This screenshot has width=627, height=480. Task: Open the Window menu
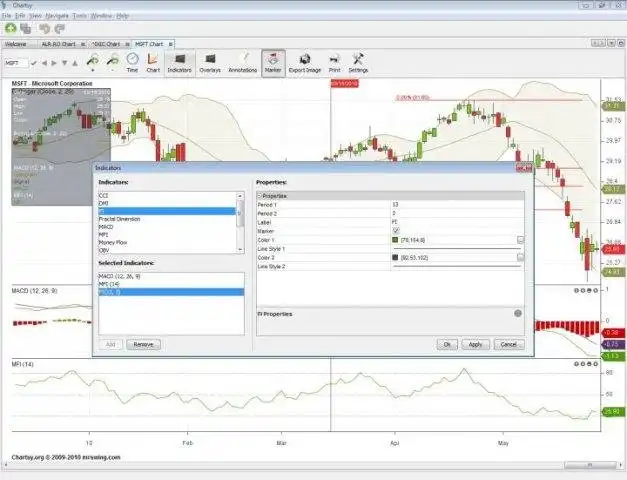tap(102, 16)
